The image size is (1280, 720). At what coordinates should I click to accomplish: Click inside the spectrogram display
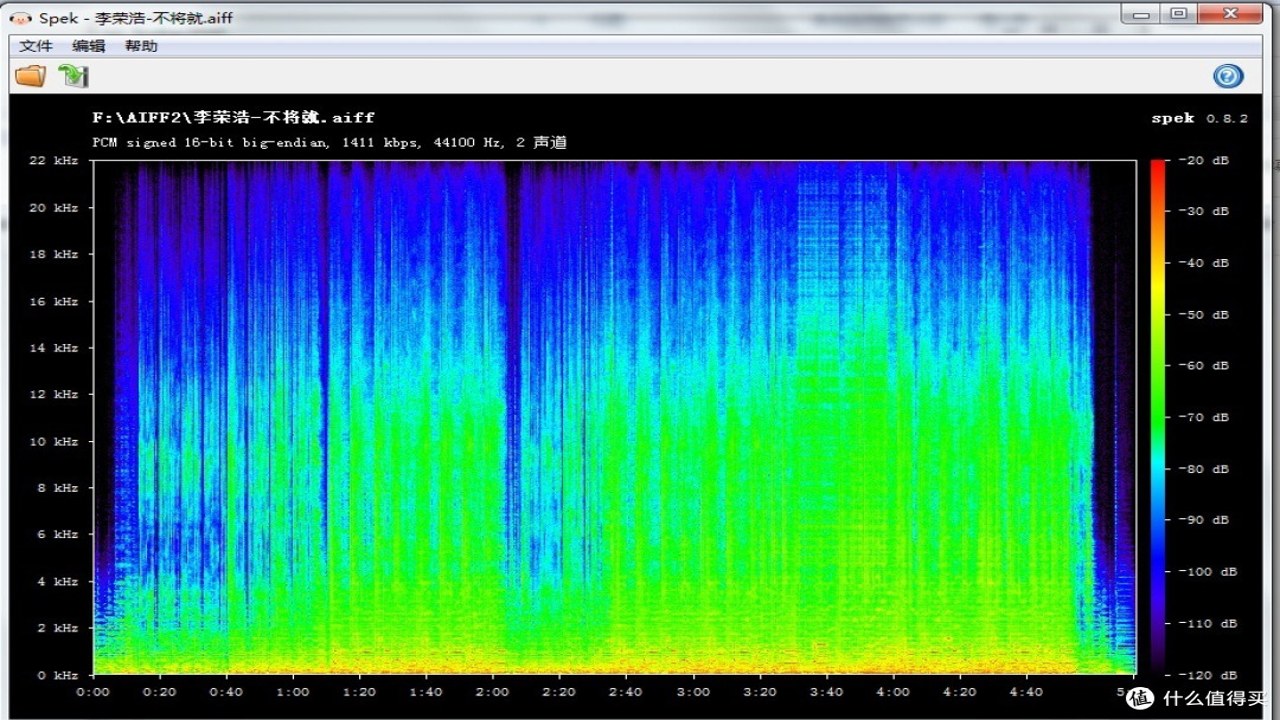tap(614, 417)
